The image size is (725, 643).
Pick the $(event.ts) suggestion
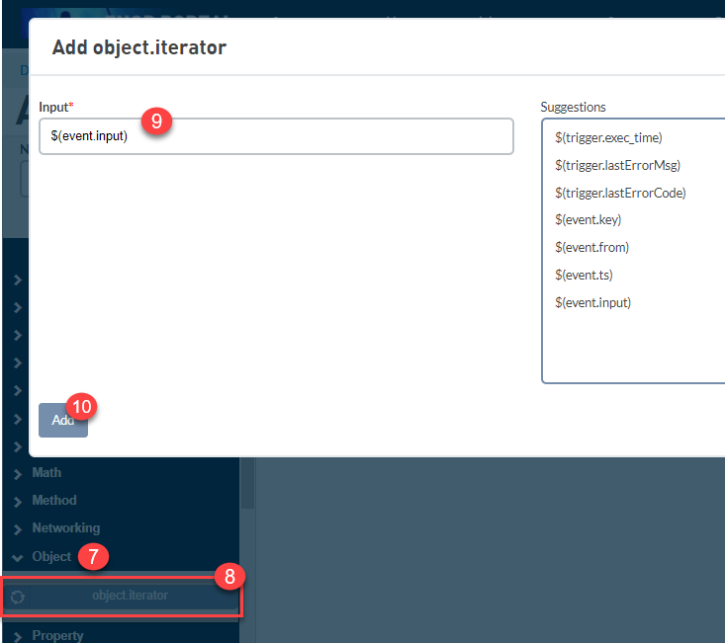click(584, 275)
